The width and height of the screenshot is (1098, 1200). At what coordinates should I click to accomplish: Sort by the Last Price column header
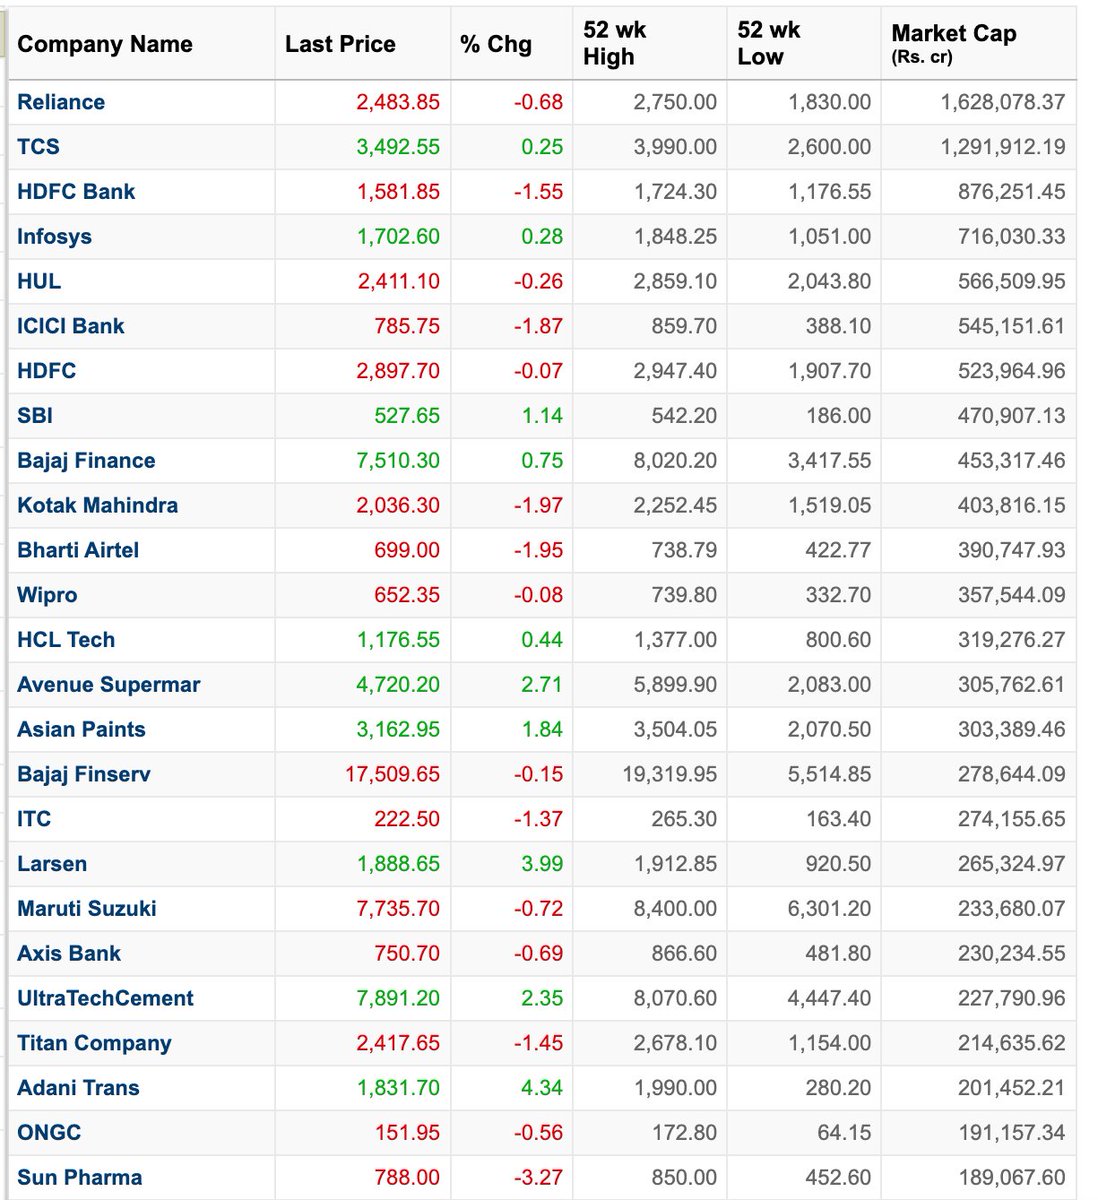pos(340,44)
